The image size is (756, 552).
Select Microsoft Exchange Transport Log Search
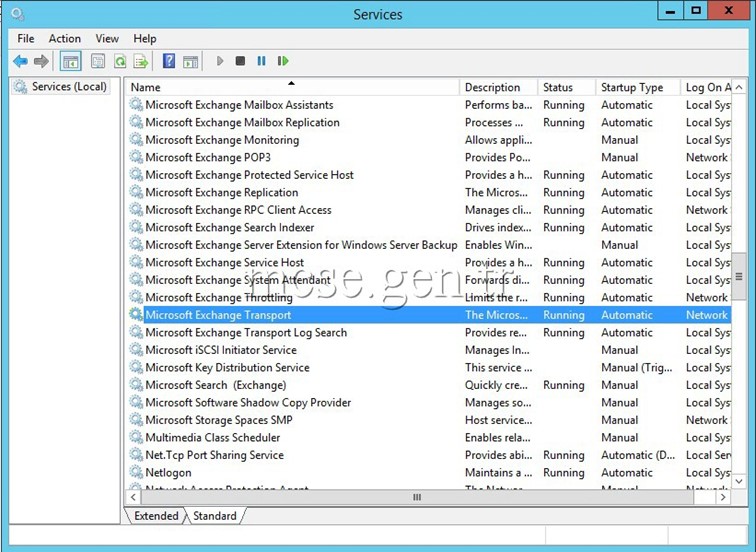[429, 332]
